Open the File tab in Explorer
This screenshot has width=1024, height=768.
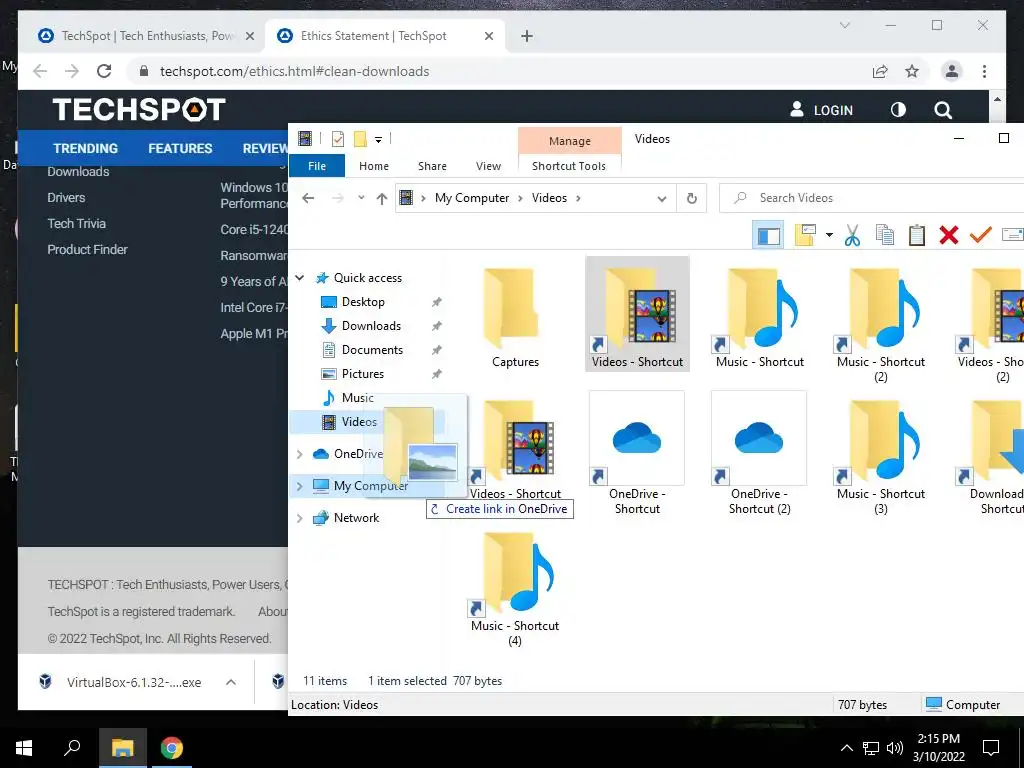317,166
